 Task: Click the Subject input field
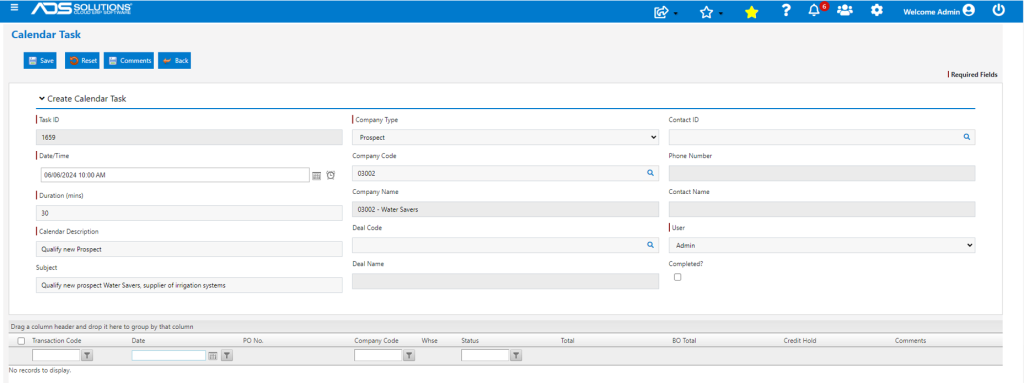coord(189,285)
